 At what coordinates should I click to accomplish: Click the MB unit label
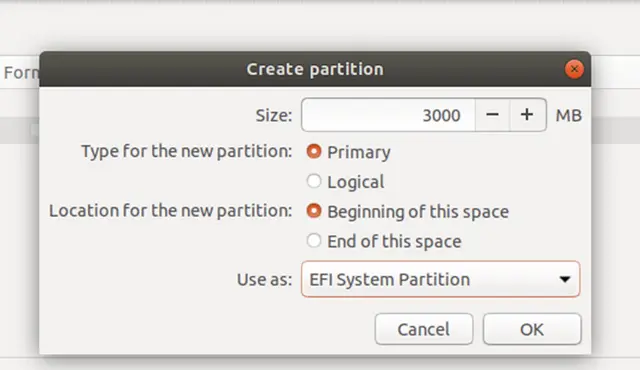point(569,115)
